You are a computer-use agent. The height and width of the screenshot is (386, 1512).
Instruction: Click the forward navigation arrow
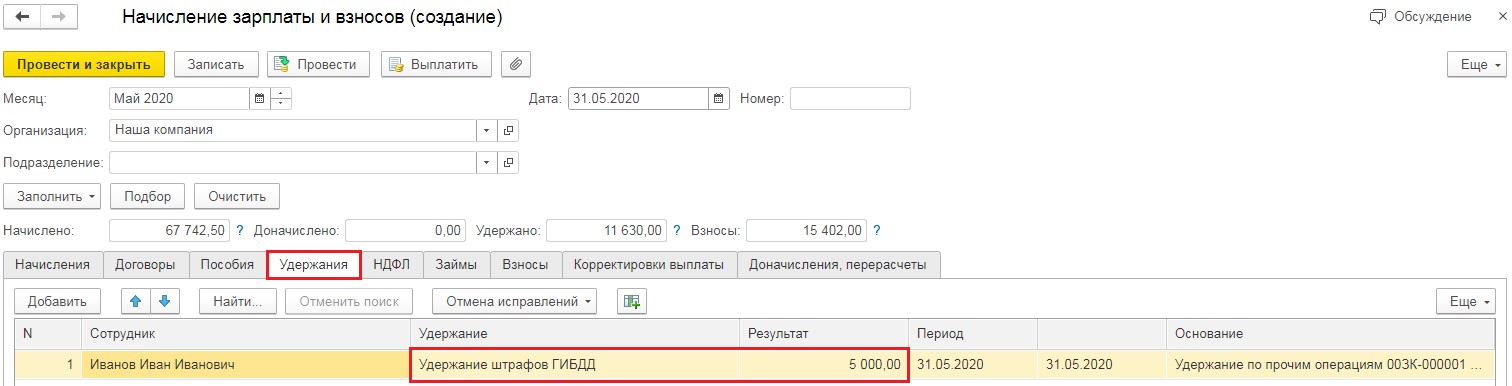[58, 18]
